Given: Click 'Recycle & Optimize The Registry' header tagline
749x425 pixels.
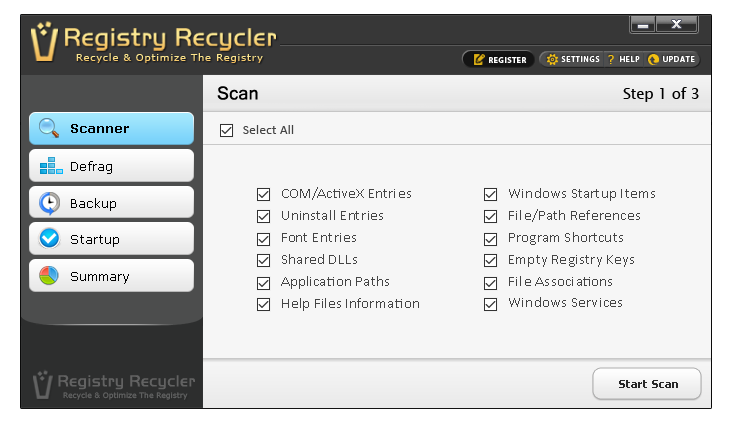Looking at the screenshot, I should (x=170, y=58).
